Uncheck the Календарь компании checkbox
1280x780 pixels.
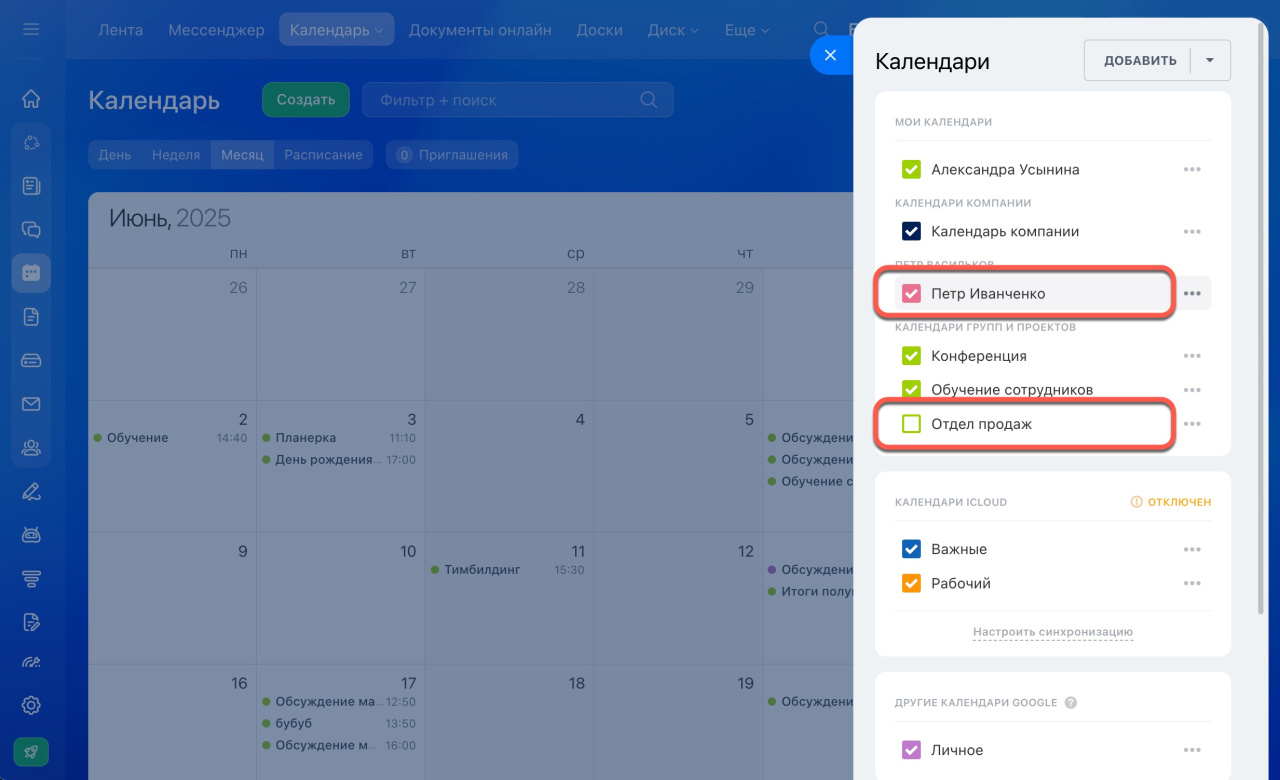coord(911,232)
